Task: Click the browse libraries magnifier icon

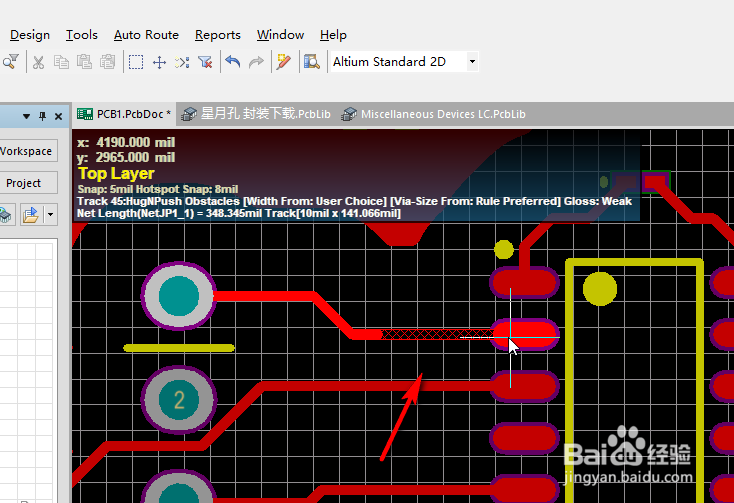Action: [311, 62]
